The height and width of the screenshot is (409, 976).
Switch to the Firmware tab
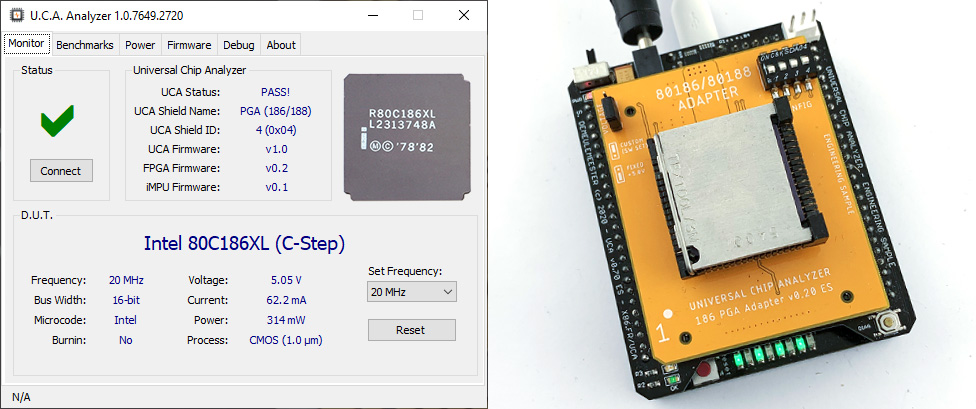189,45
